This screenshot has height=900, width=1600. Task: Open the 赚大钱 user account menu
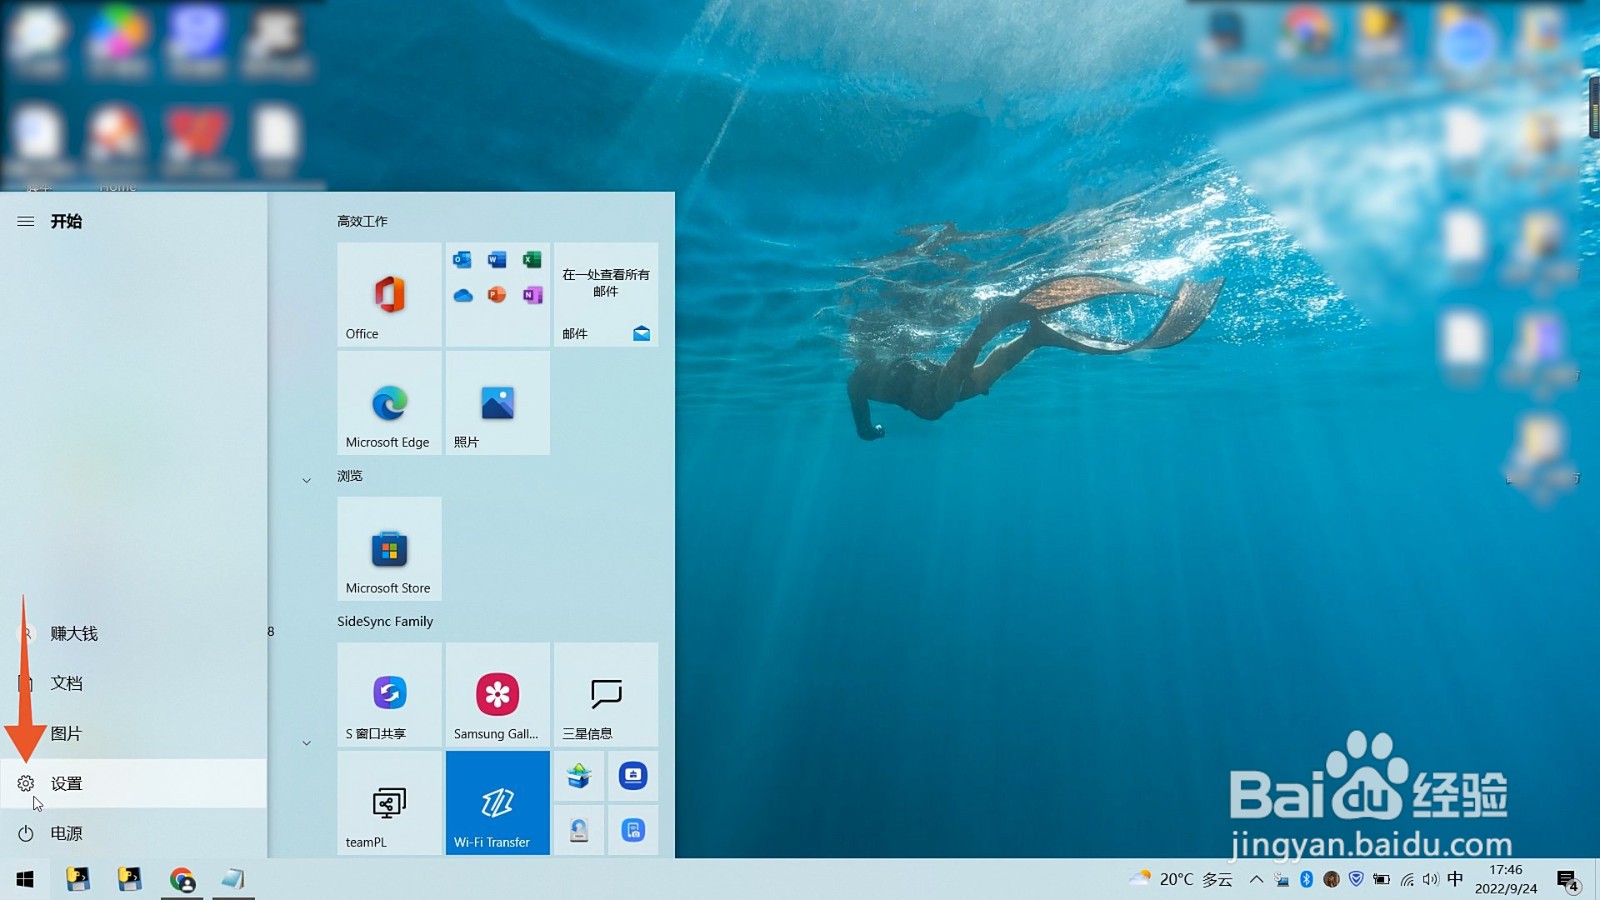[x=133, y=633]
